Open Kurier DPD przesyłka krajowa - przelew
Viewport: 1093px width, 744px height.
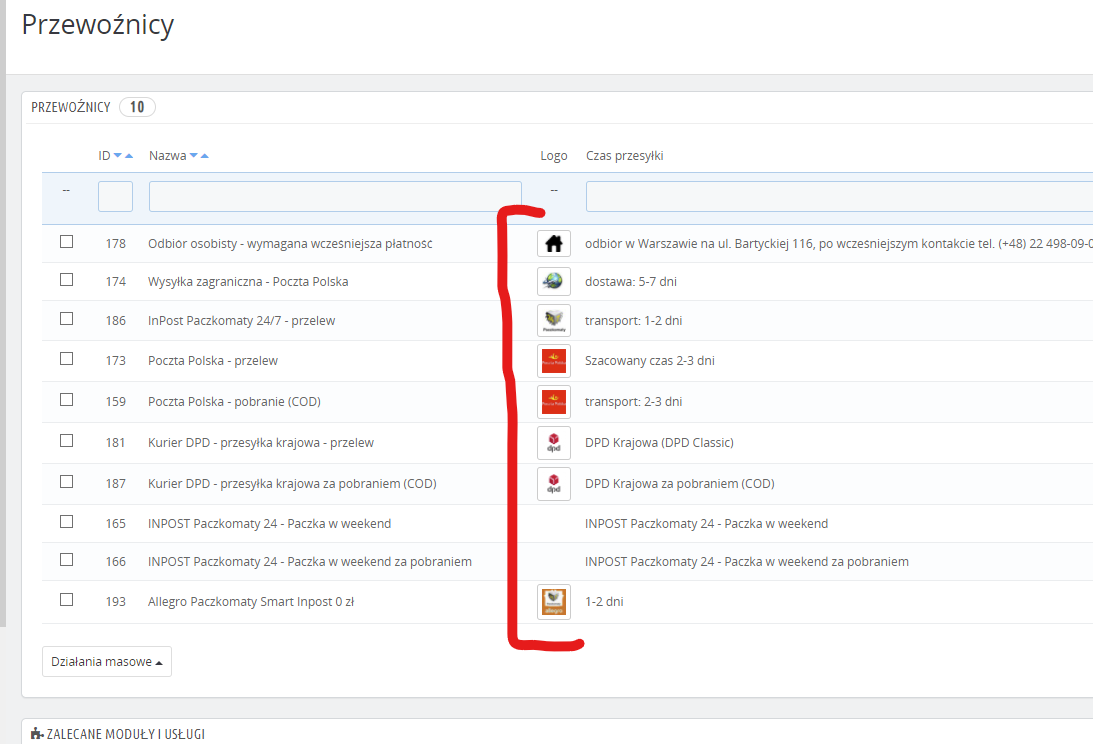coord(261,443)
